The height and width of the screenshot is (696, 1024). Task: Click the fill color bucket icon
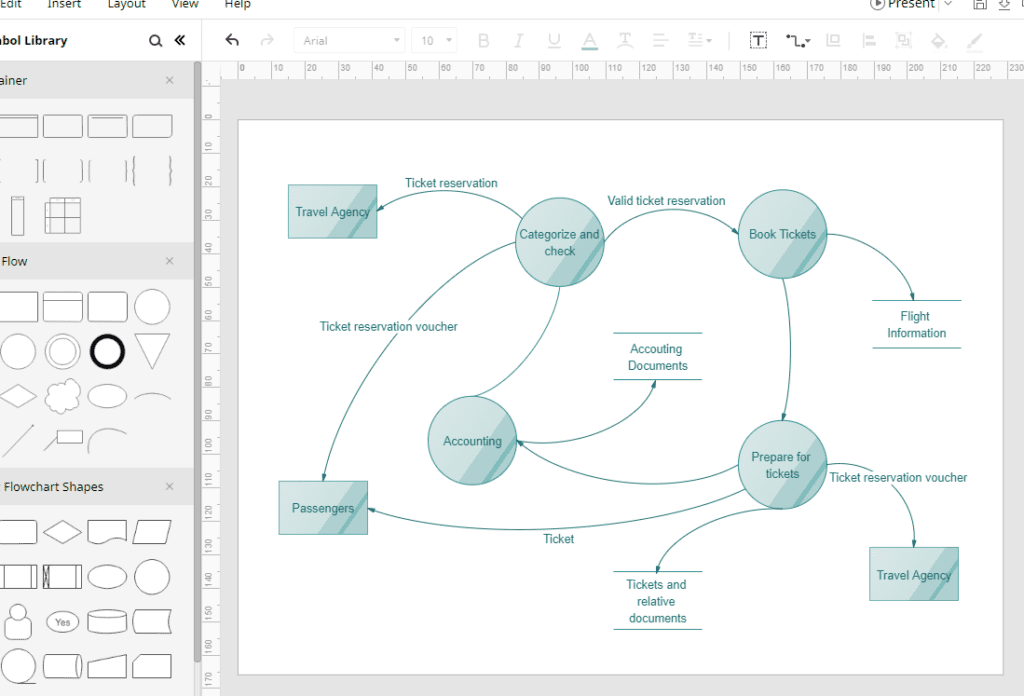pos(938,41)
